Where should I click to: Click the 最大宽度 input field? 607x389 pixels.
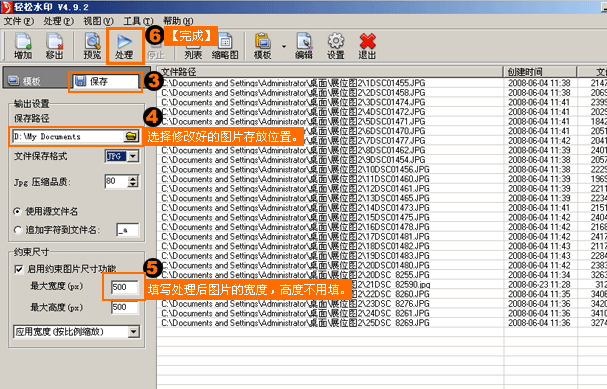tap(124, 287)
